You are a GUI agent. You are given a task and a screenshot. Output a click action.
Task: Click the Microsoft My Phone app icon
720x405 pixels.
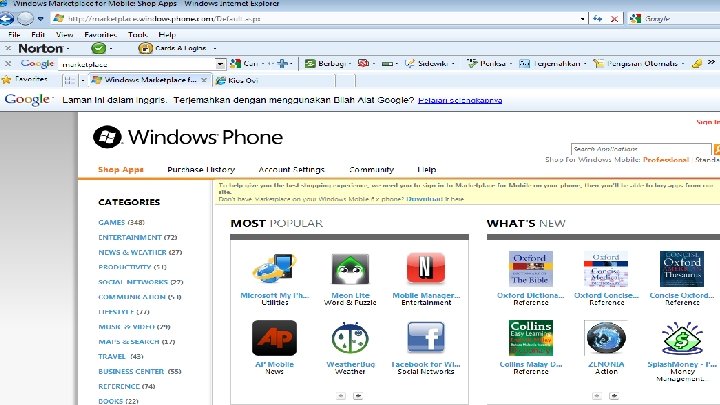274,268
